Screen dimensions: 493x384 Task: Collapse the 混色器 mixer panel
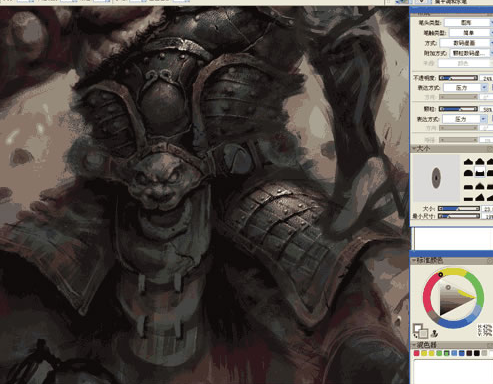[414, 345]
